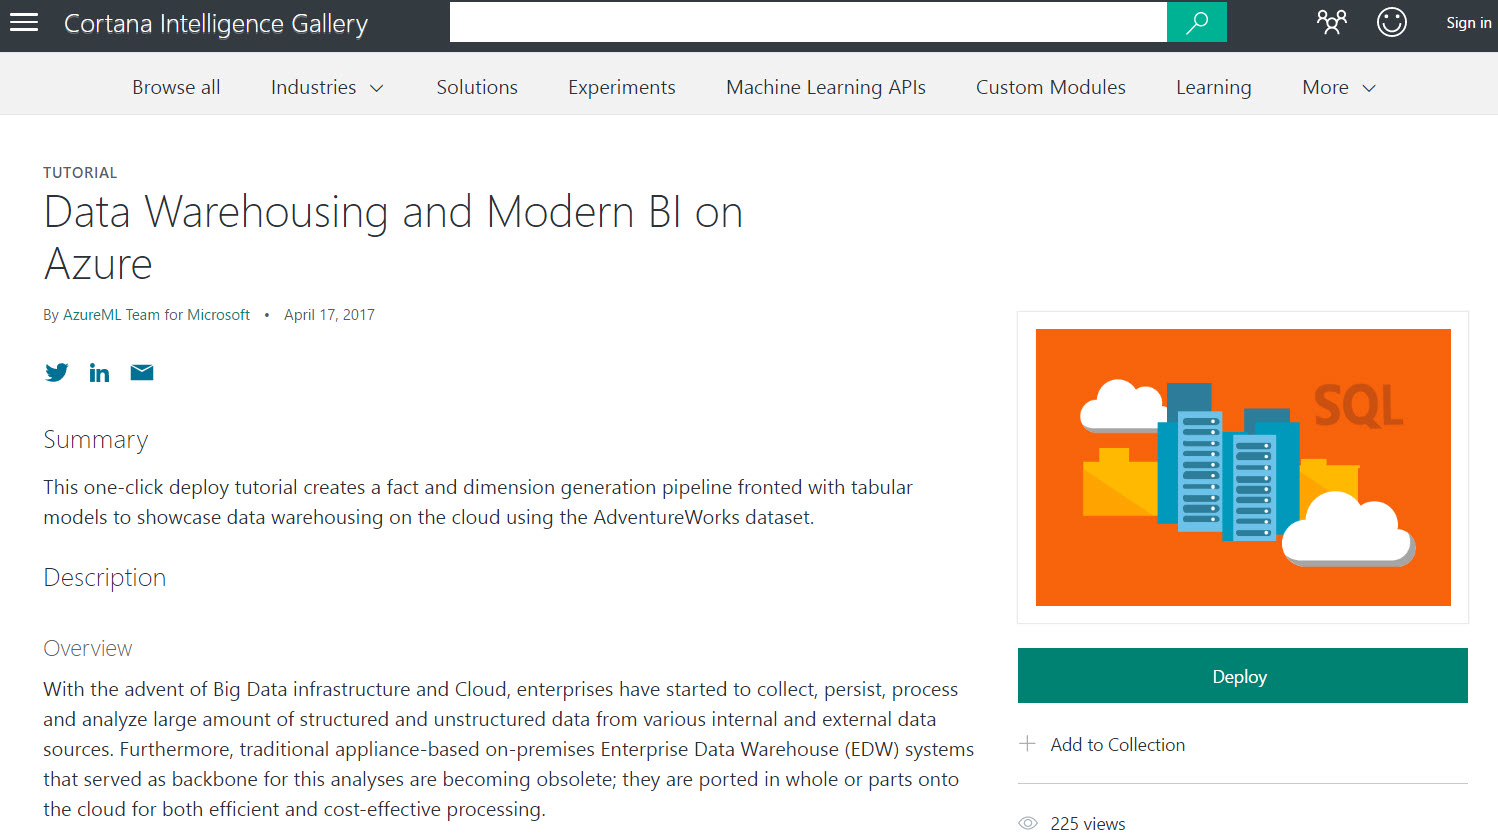Click the smiley feedback icon

coord(1392,22)
